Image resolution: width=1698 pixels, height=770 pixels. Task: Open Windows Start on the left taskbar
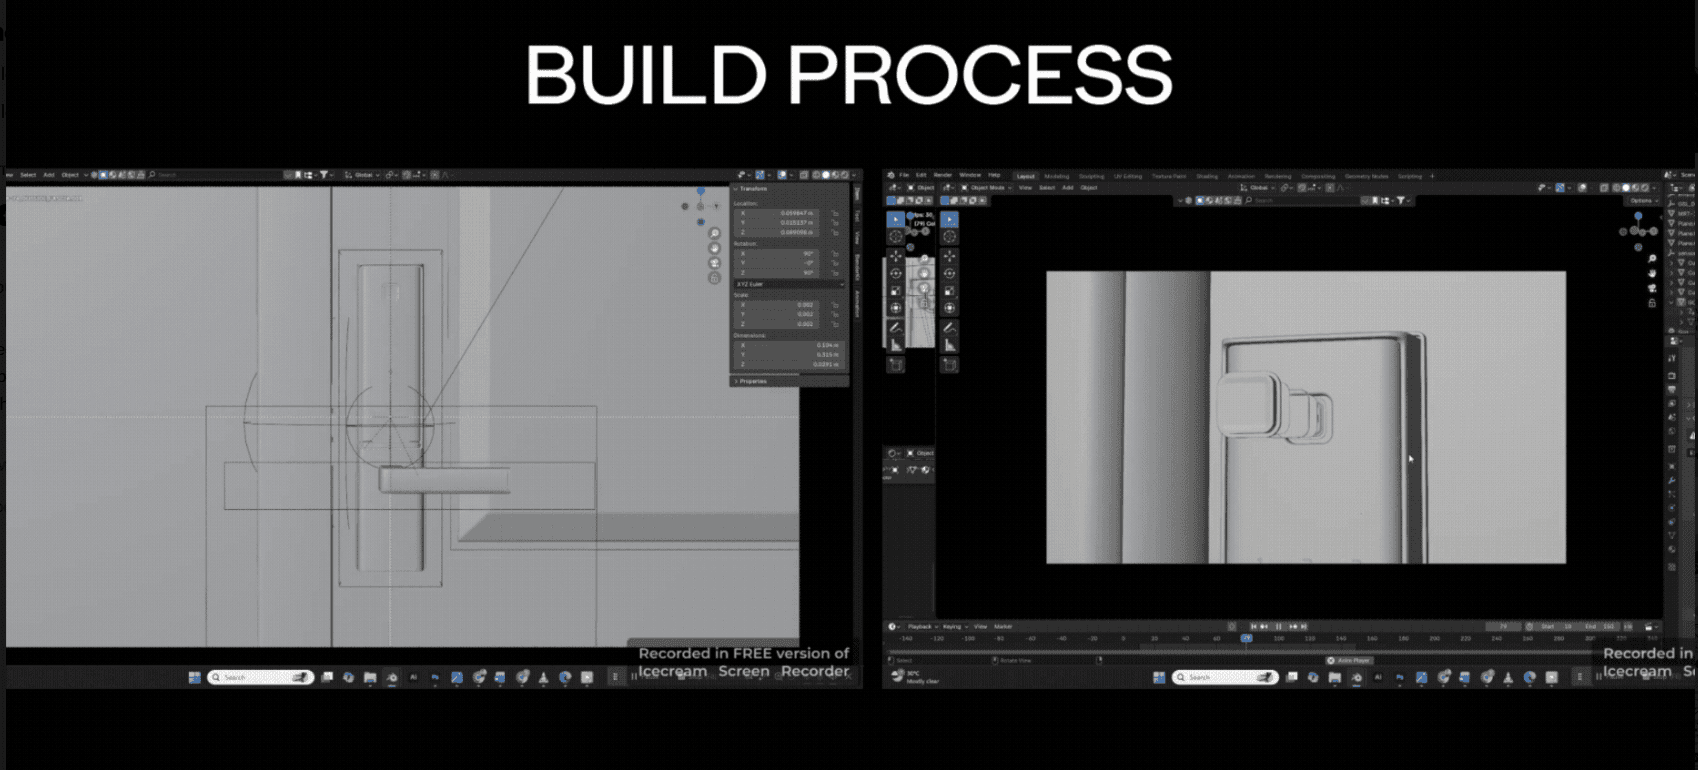(x=194, y=677)
